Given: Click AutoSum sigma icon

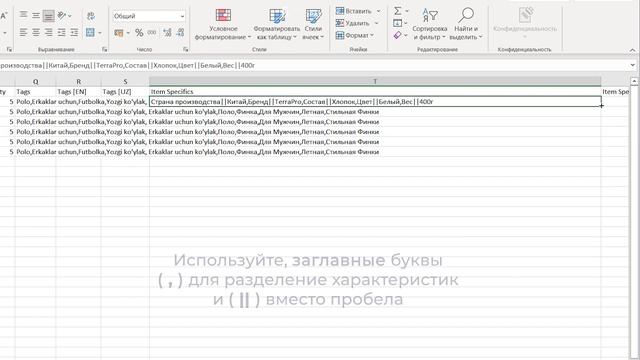Looking at the screenshot, I should point(397,11).
